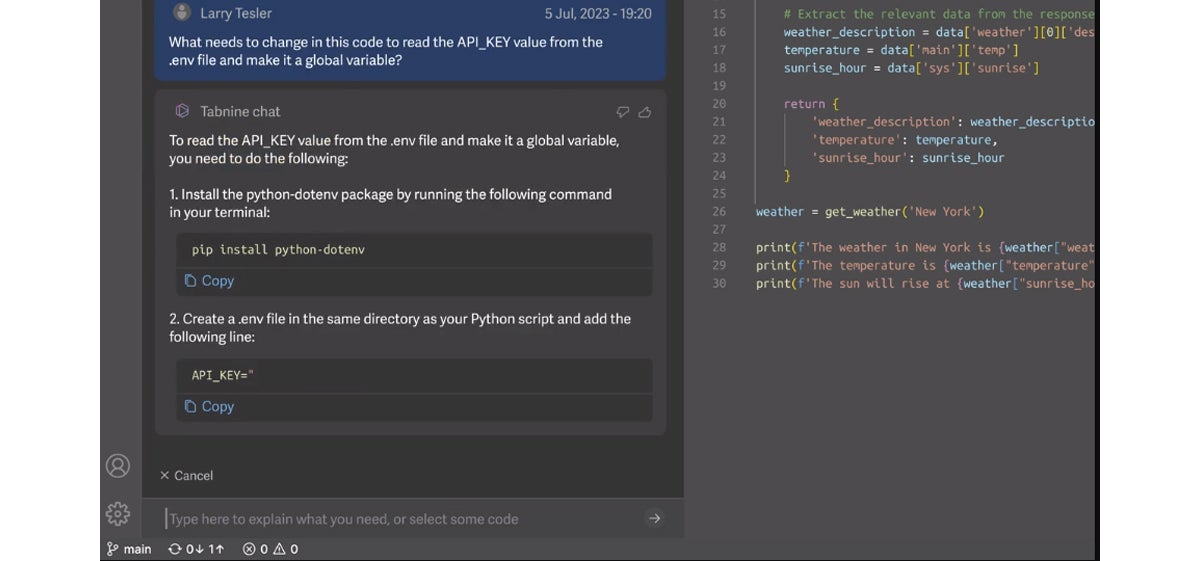Viewport: 1200px width, 561px height.
Task: Click the return { statement on line 20
Action: pos(812,104)
